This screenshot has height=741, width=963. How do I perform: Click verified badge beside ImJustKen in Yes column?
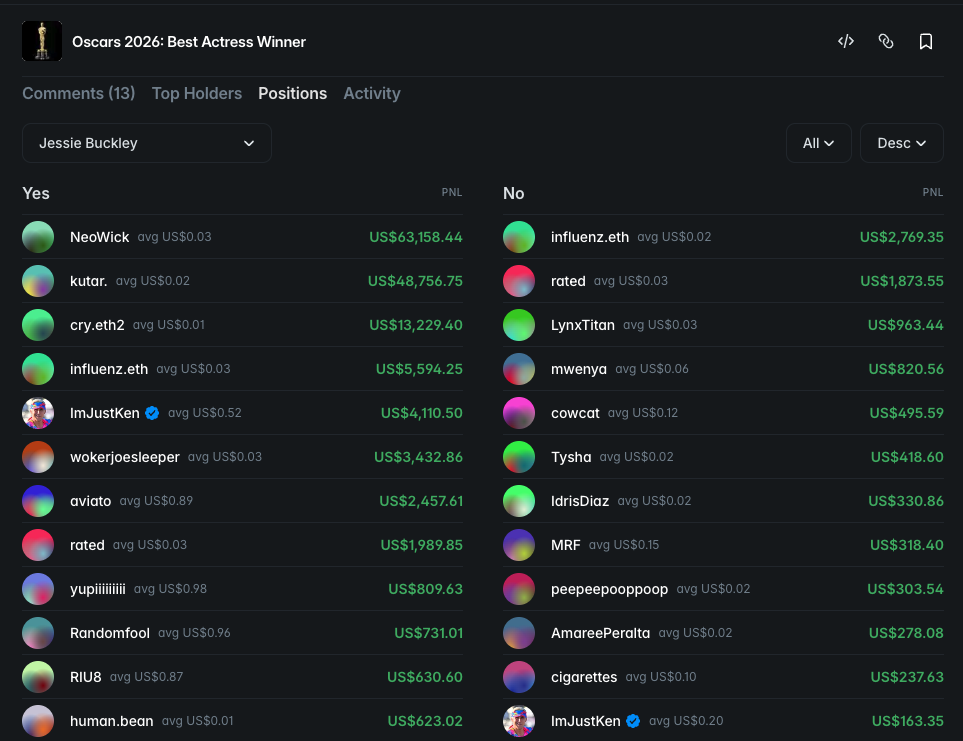click(x=152, y=413)
